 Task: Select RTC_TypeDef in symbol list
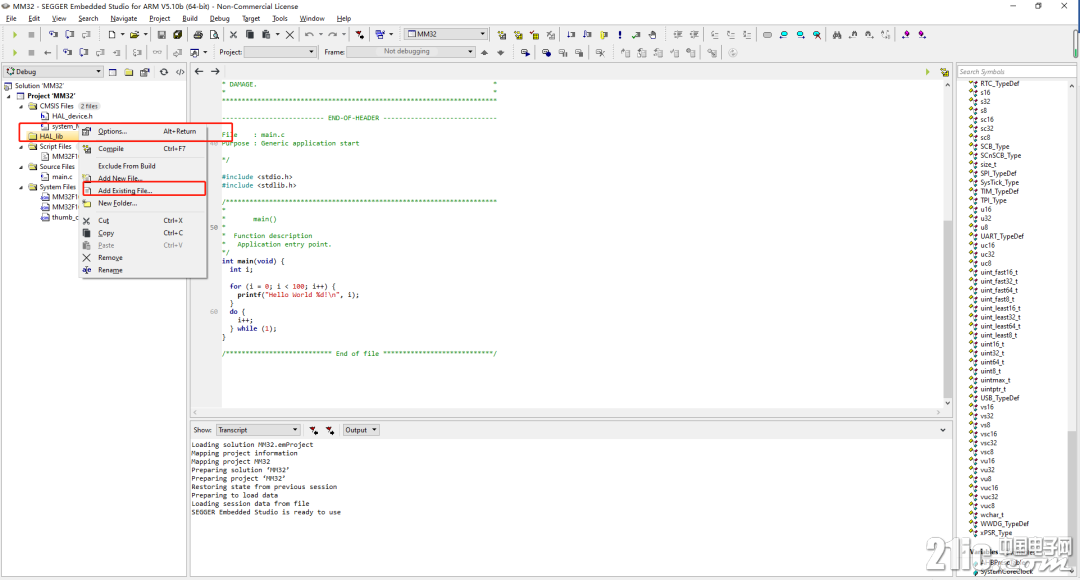(999, 83)
